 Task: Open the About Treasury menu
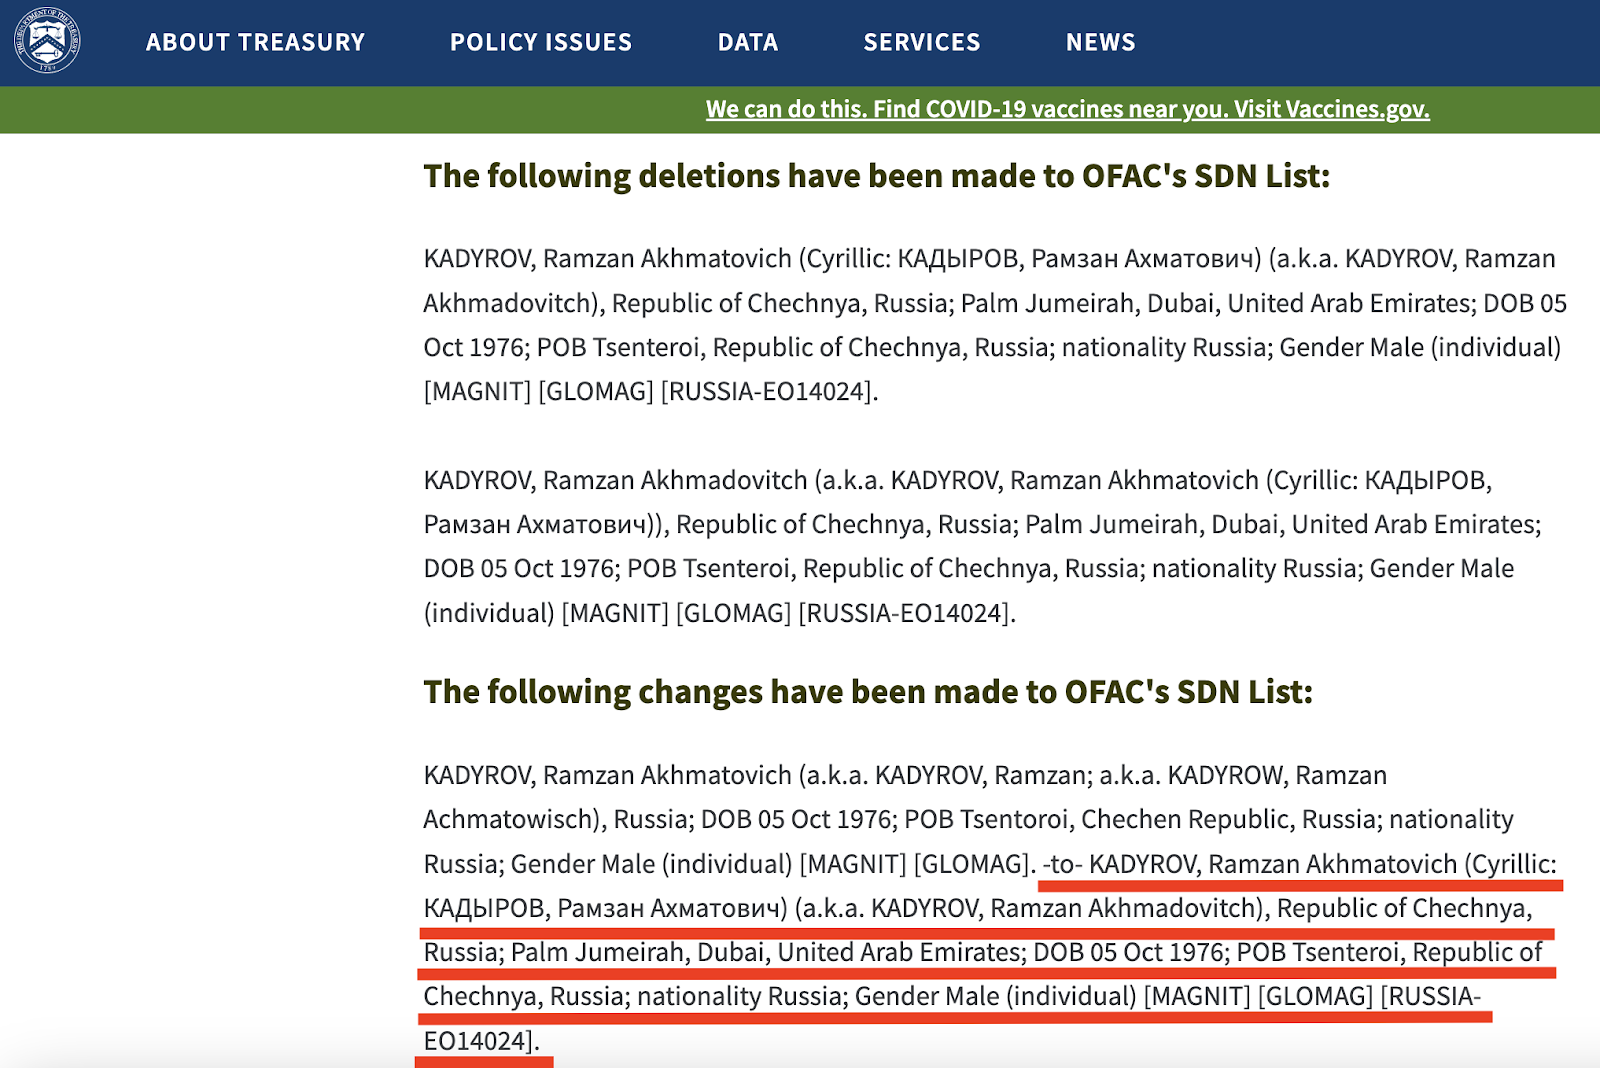tap(256, 42)
